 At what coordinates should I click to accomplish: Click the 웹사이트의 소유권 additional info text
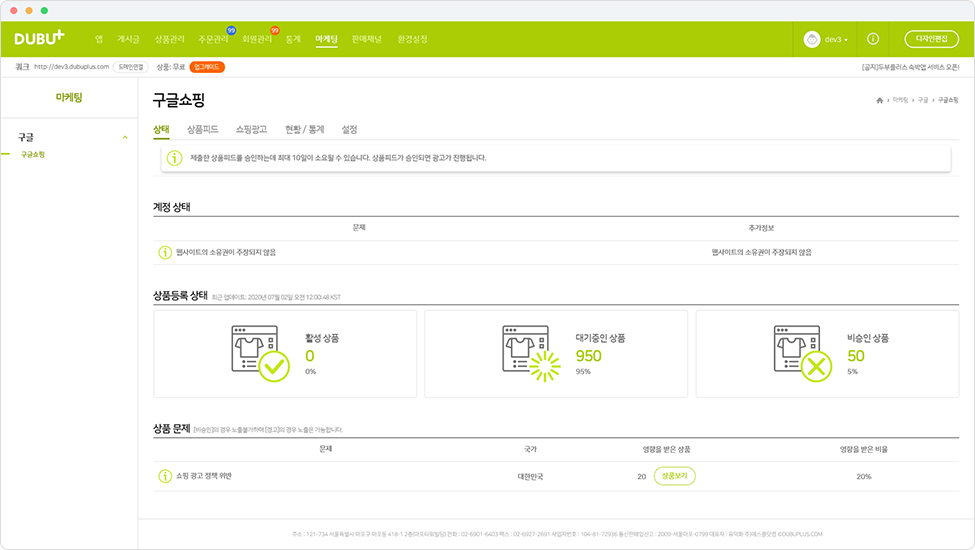coord(761,252)
